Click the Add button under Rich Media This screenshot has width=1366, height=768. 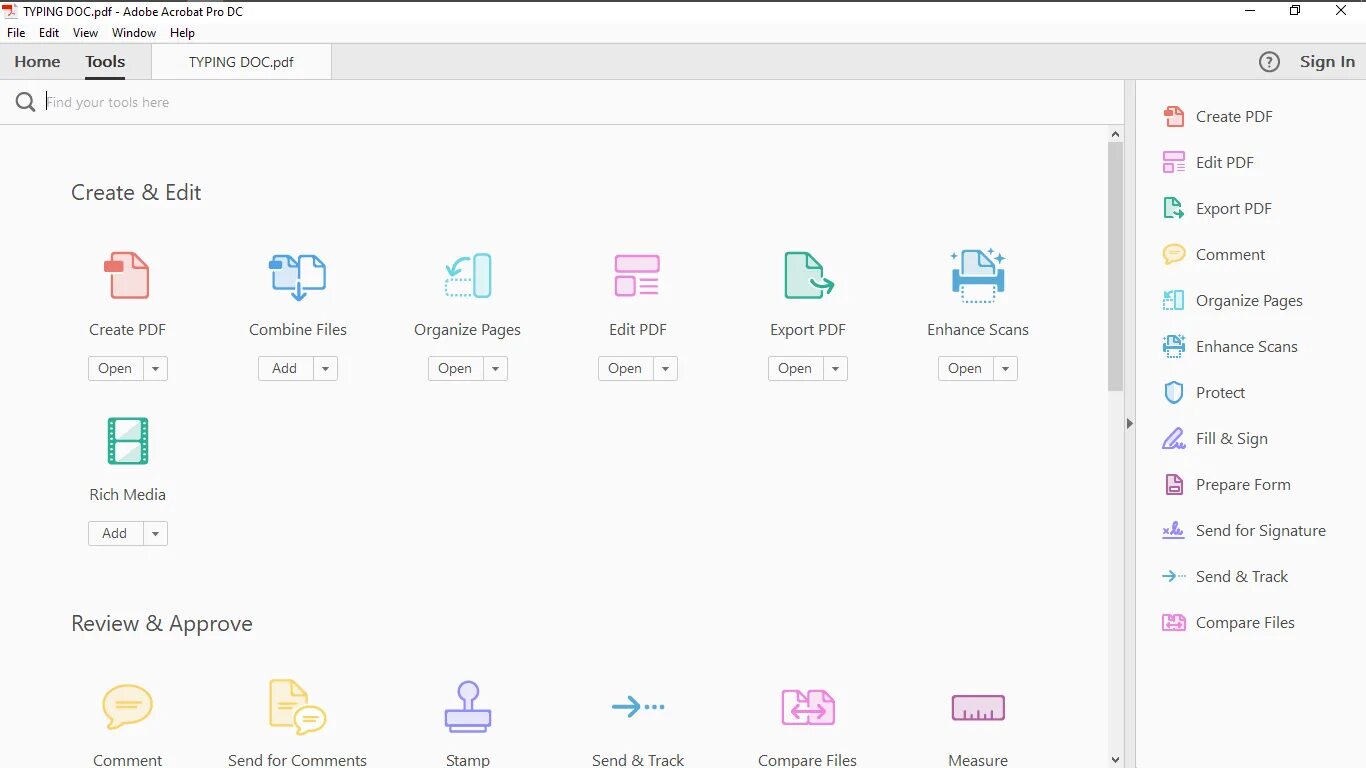pyautogui.click(x=115, y=534)
